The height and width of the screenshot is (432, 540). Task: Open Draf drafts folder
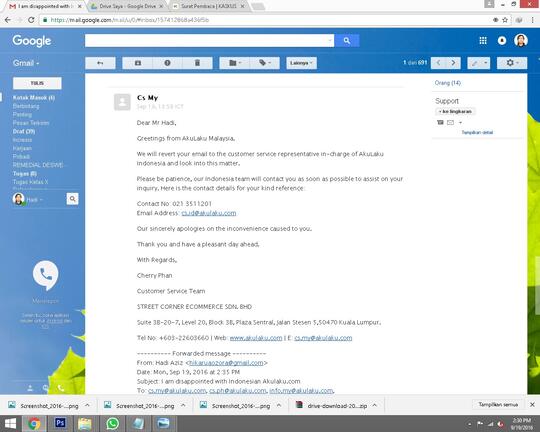(x=24, y=131)
